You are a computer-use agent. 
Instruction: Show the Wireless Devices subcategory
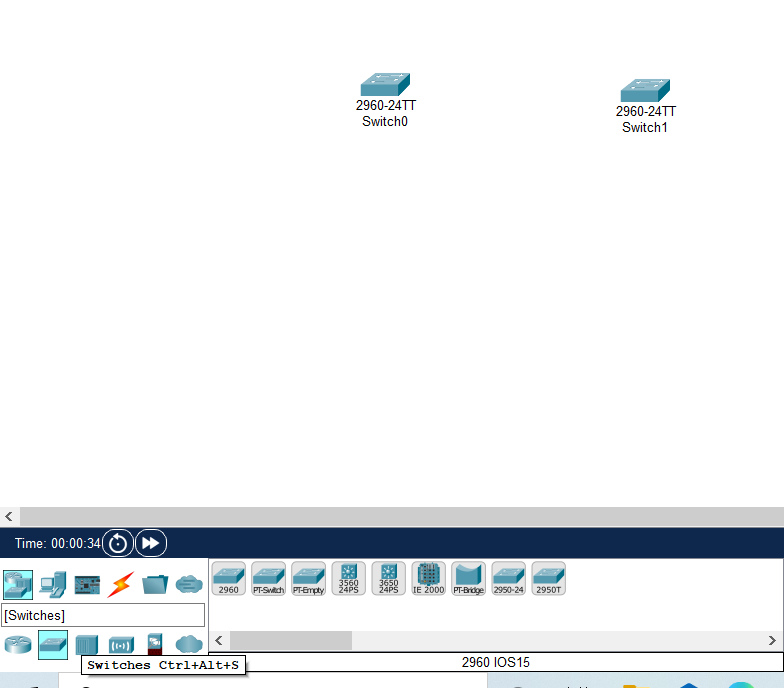(121, 644)
